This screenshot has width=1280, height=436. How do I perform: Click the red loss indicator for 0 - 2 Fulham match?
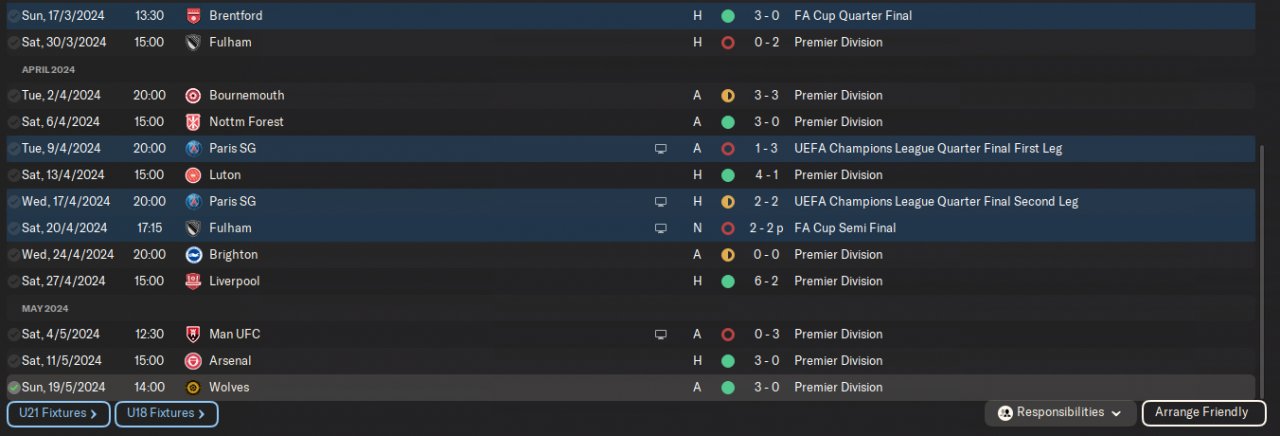728,43
